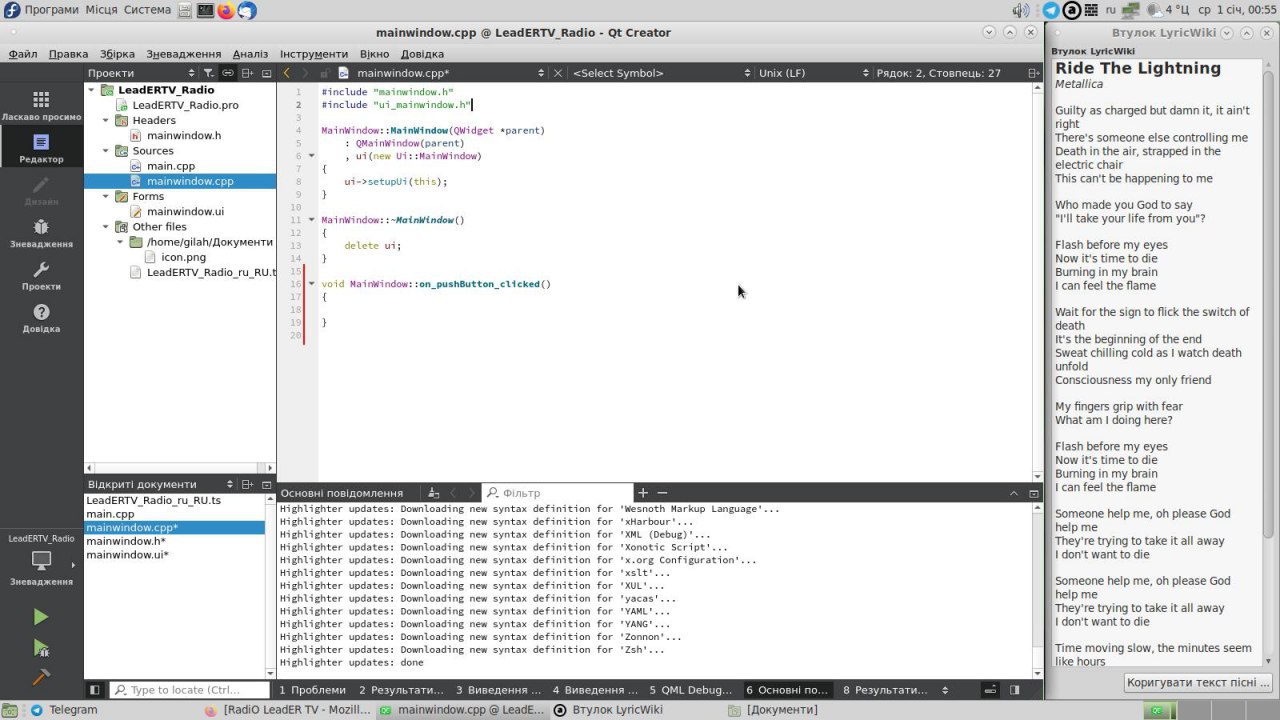The image size is (1280, 720).
Task: Open the Unix (LF) line ending dropdown
Action: coord(813,73)
